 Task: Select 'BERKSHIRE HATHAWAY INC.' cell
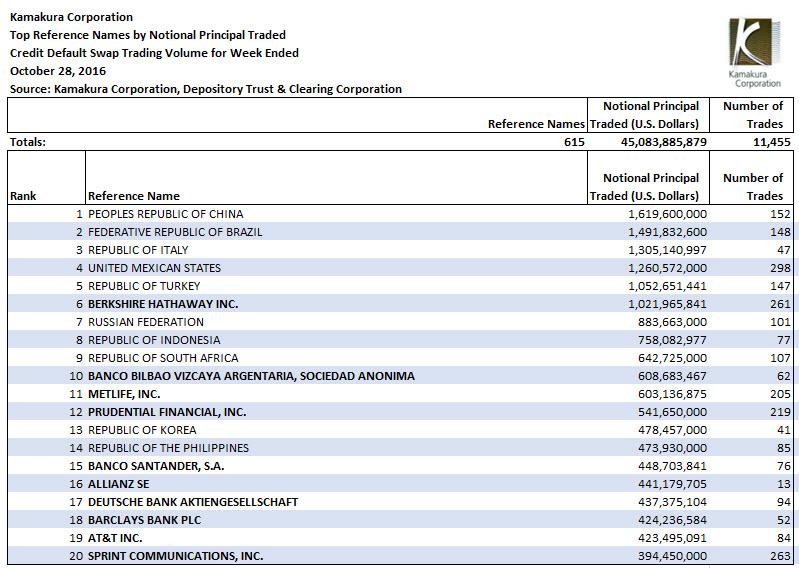pyautogui.click(x=163, y=304)
